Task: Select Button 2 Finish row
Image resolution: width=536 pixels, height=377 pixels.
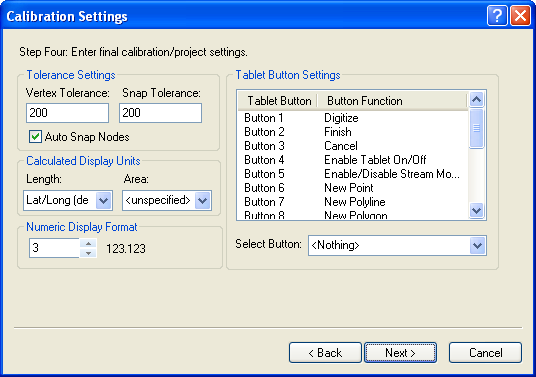Action: point(353,132)
